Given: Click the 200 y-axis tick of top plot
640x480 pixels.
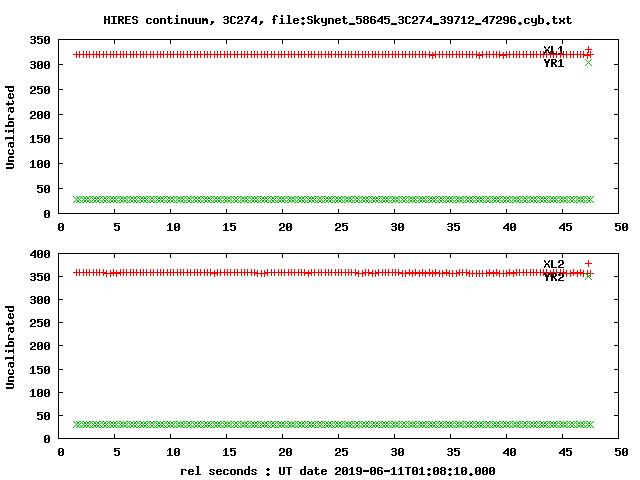Looking at the screenshot, I should (40, 115).
